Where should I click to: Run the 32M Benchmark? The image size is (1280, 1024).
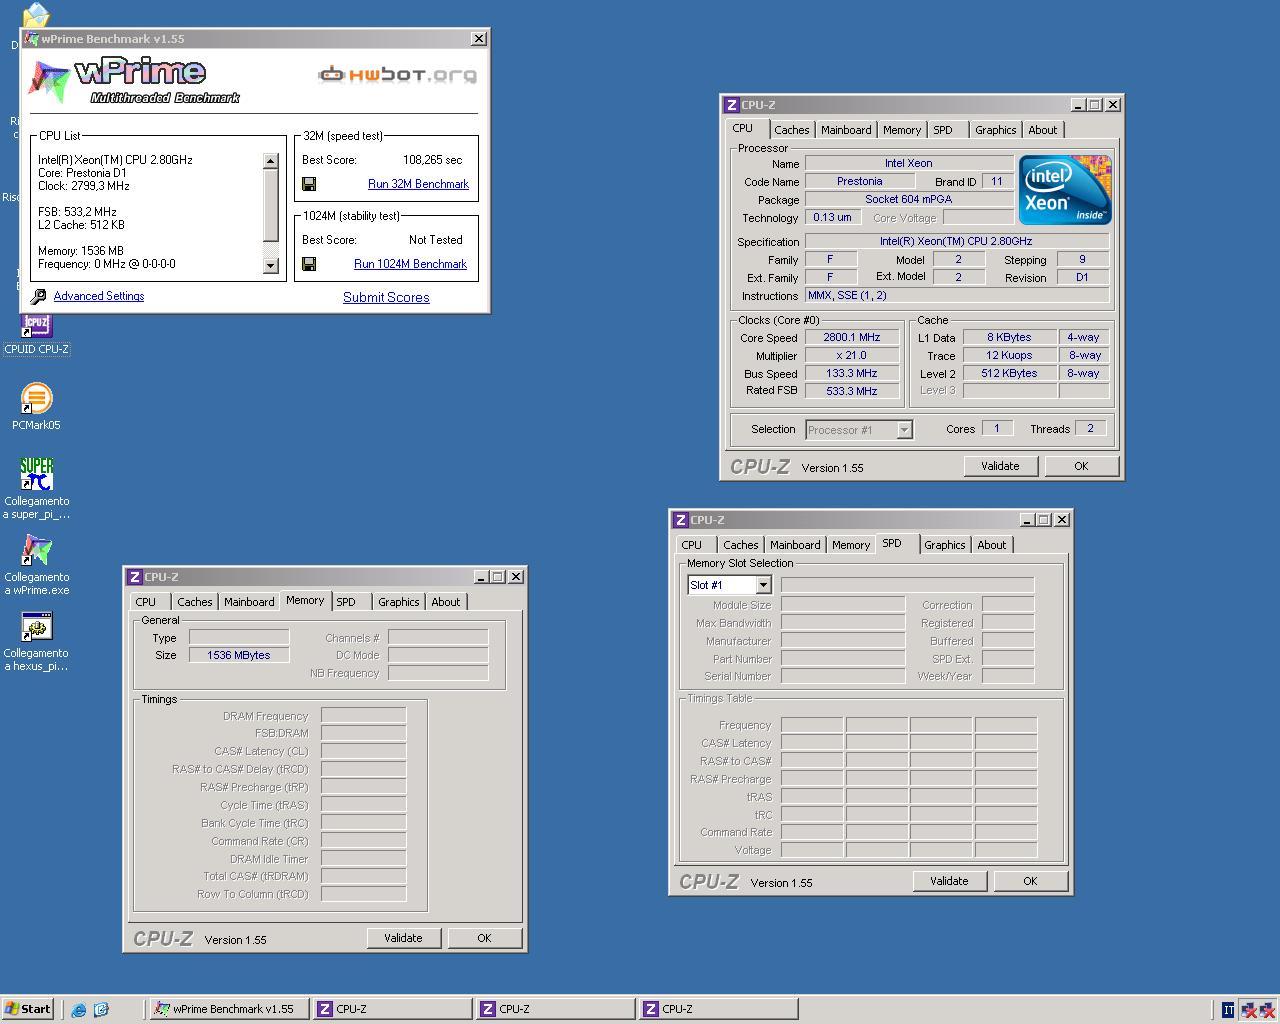(x=418, y=184)
